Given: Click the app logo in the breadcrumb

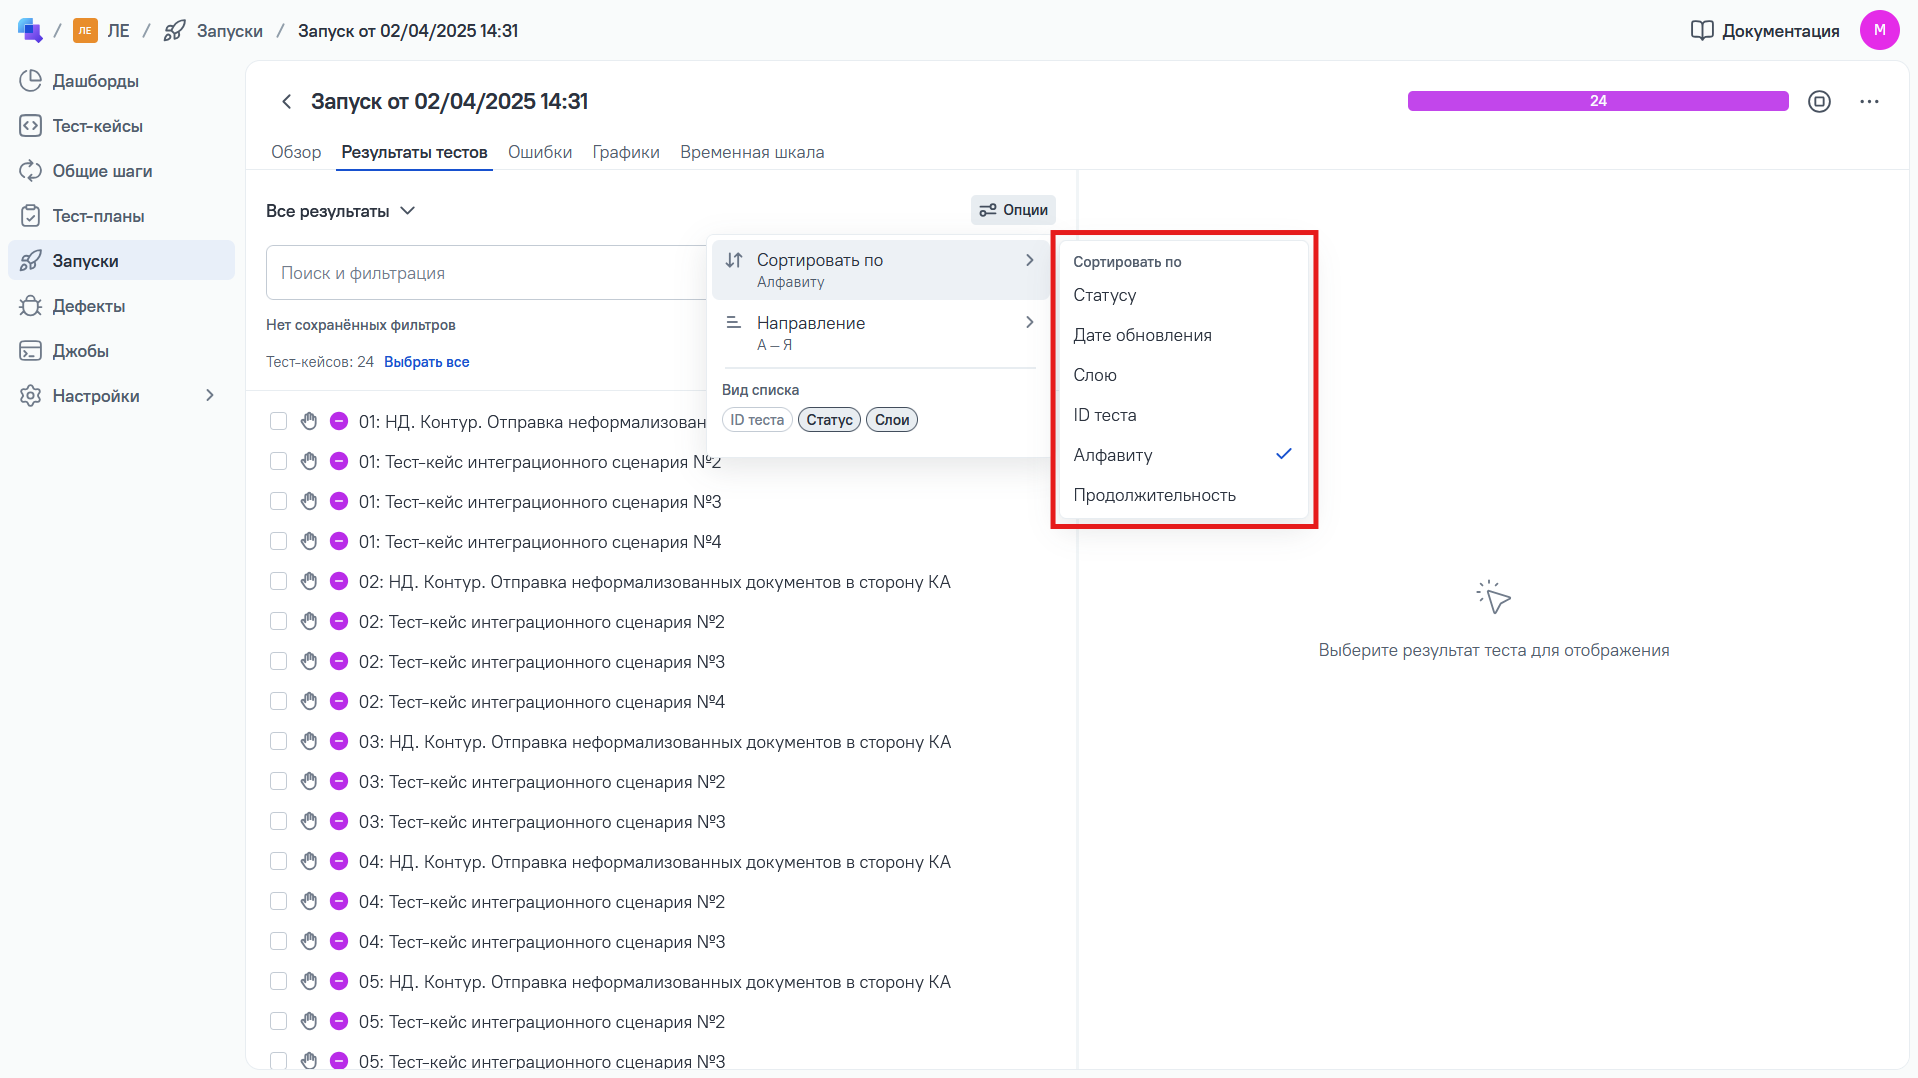Looking at the screenshot, I should (30, 30).
